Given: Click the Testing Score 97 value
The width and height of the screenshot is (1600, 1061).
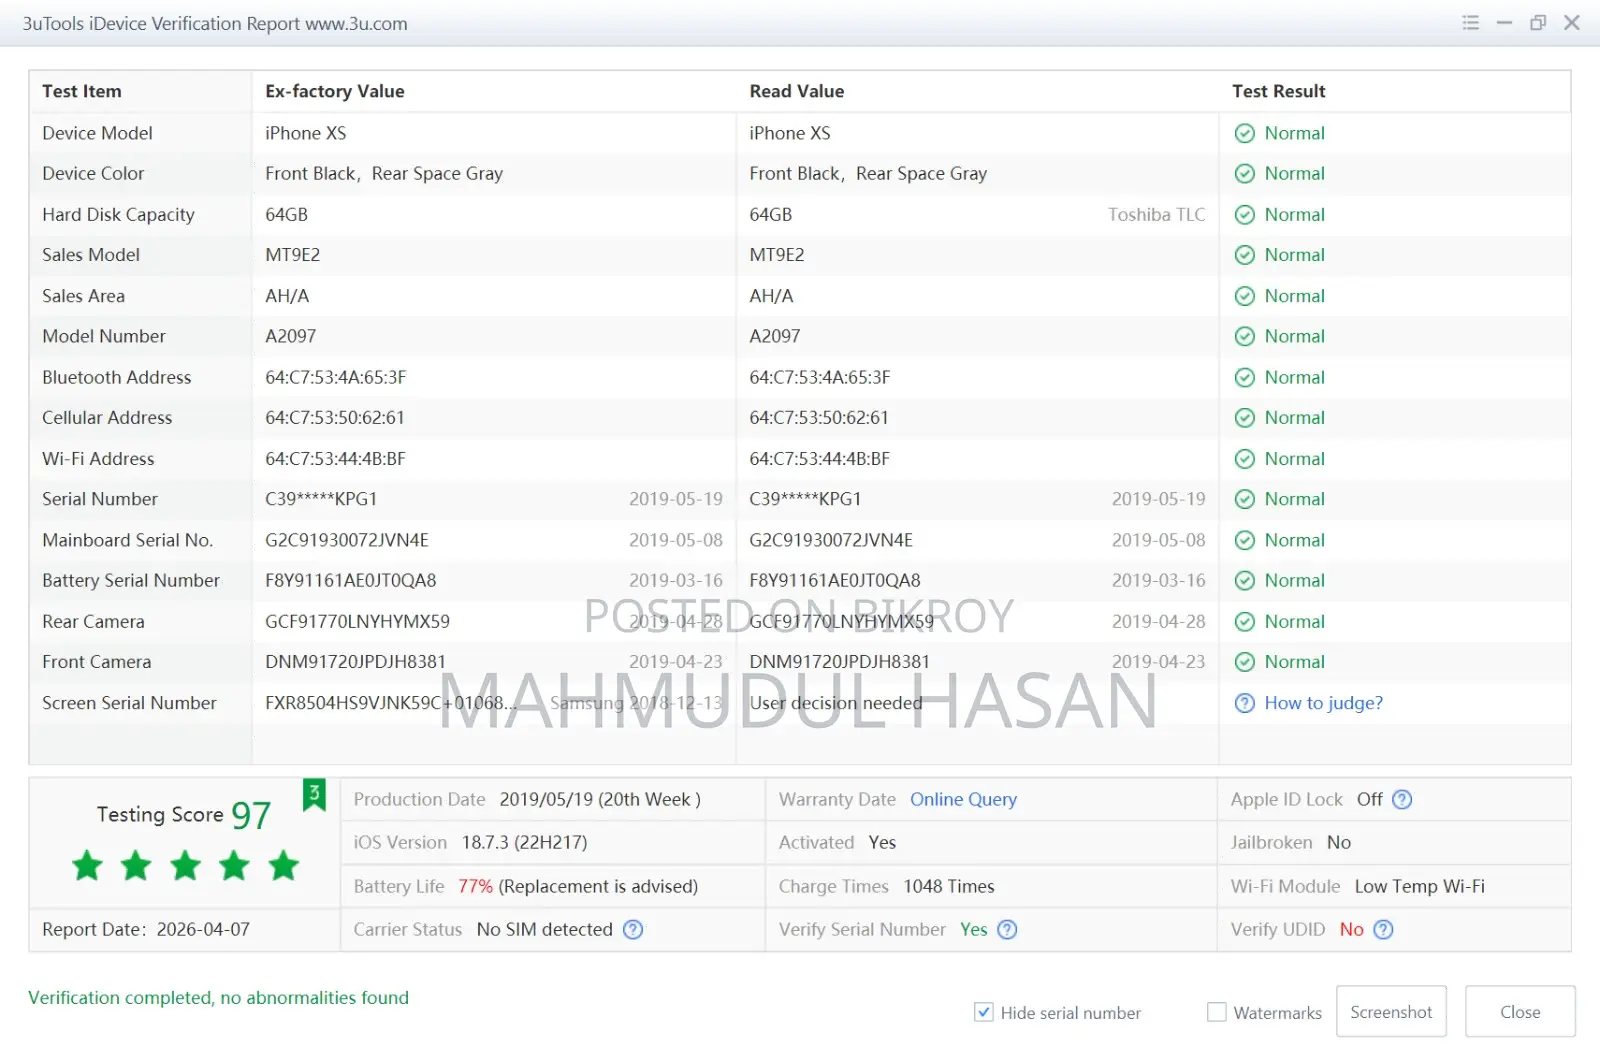Looking at the screenshot, I should coord(251,815).
